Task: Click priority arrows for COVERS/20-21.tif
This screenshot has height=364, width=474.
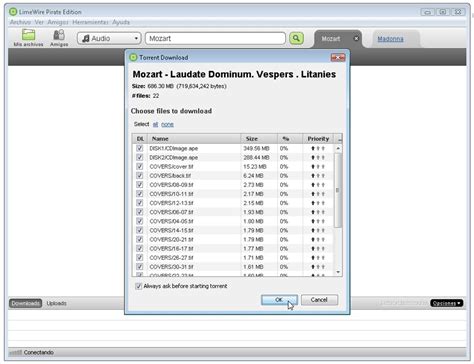Action: [x=318, y=239]
